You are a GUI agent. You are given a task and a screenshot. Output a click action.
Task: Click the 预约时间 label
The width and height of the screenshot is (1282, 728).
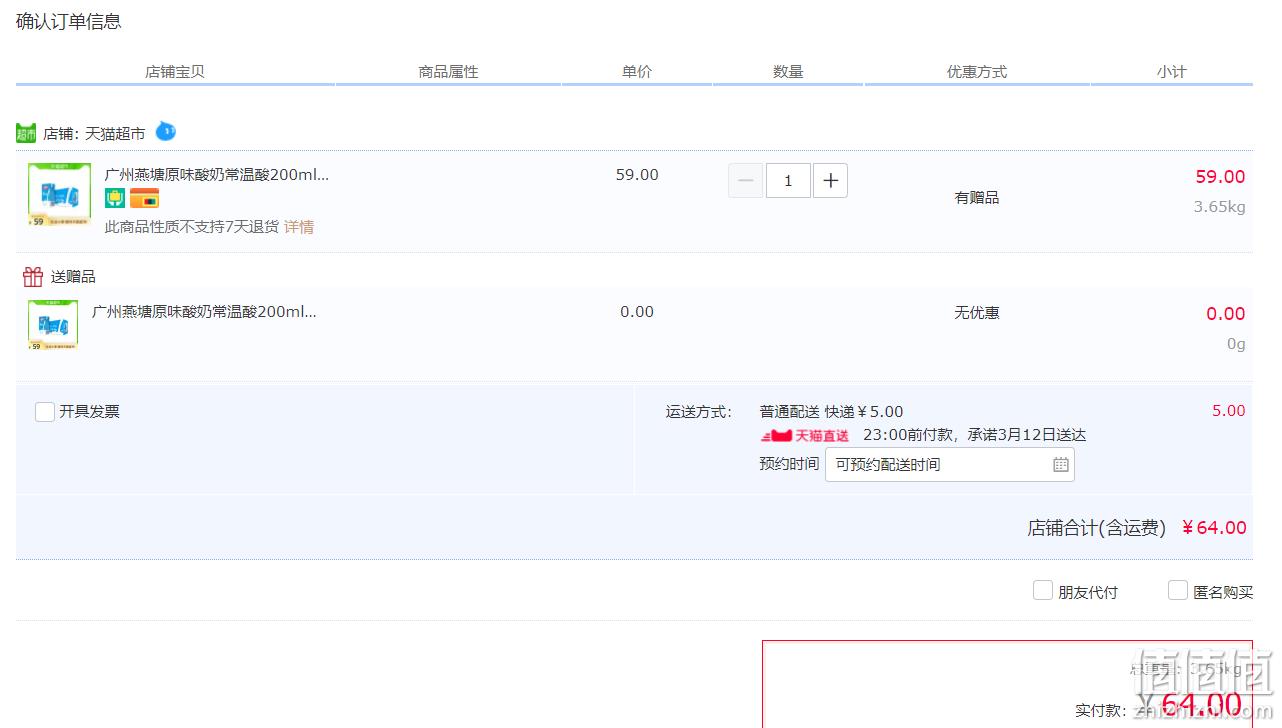click(x=789, y=464)
